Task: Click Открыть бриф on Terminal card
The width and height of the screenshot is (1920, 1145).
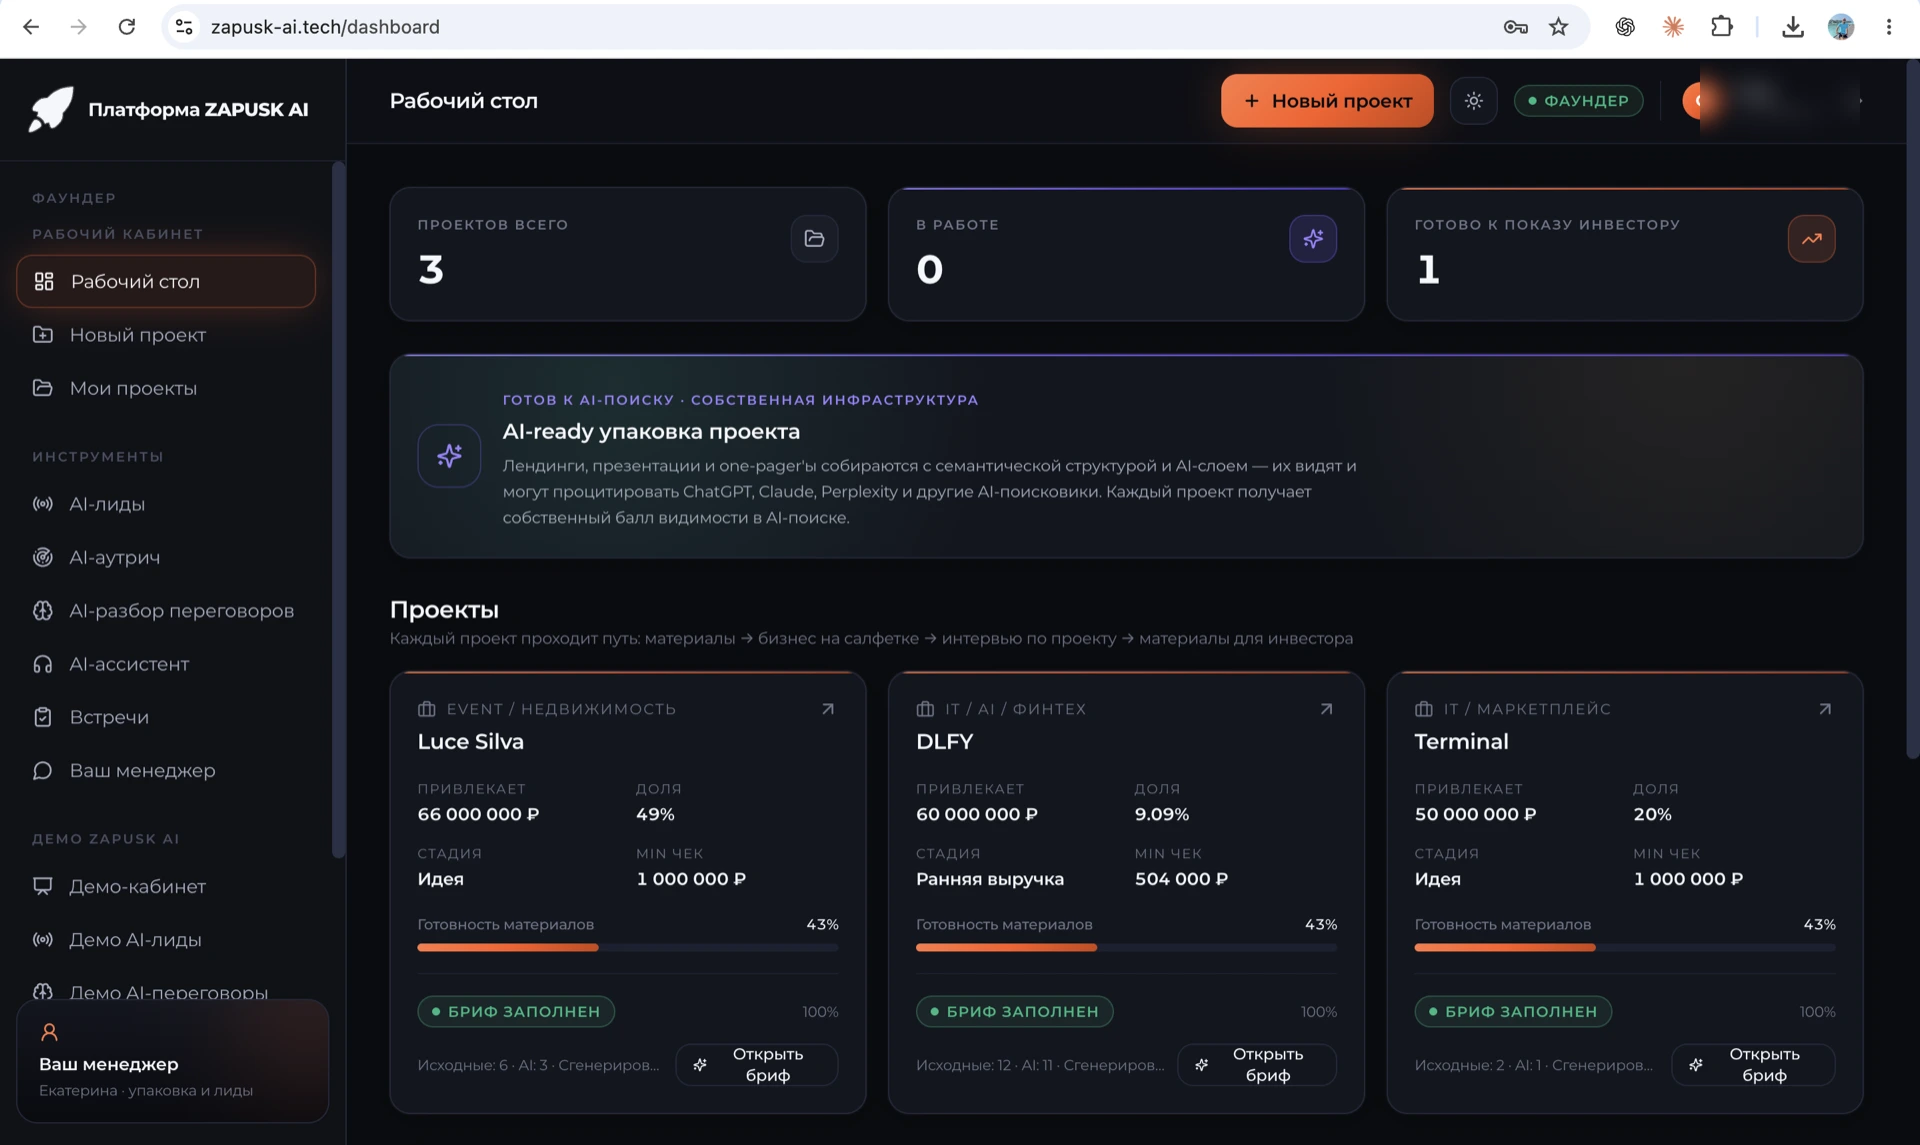Action: coord(1753,1065)
